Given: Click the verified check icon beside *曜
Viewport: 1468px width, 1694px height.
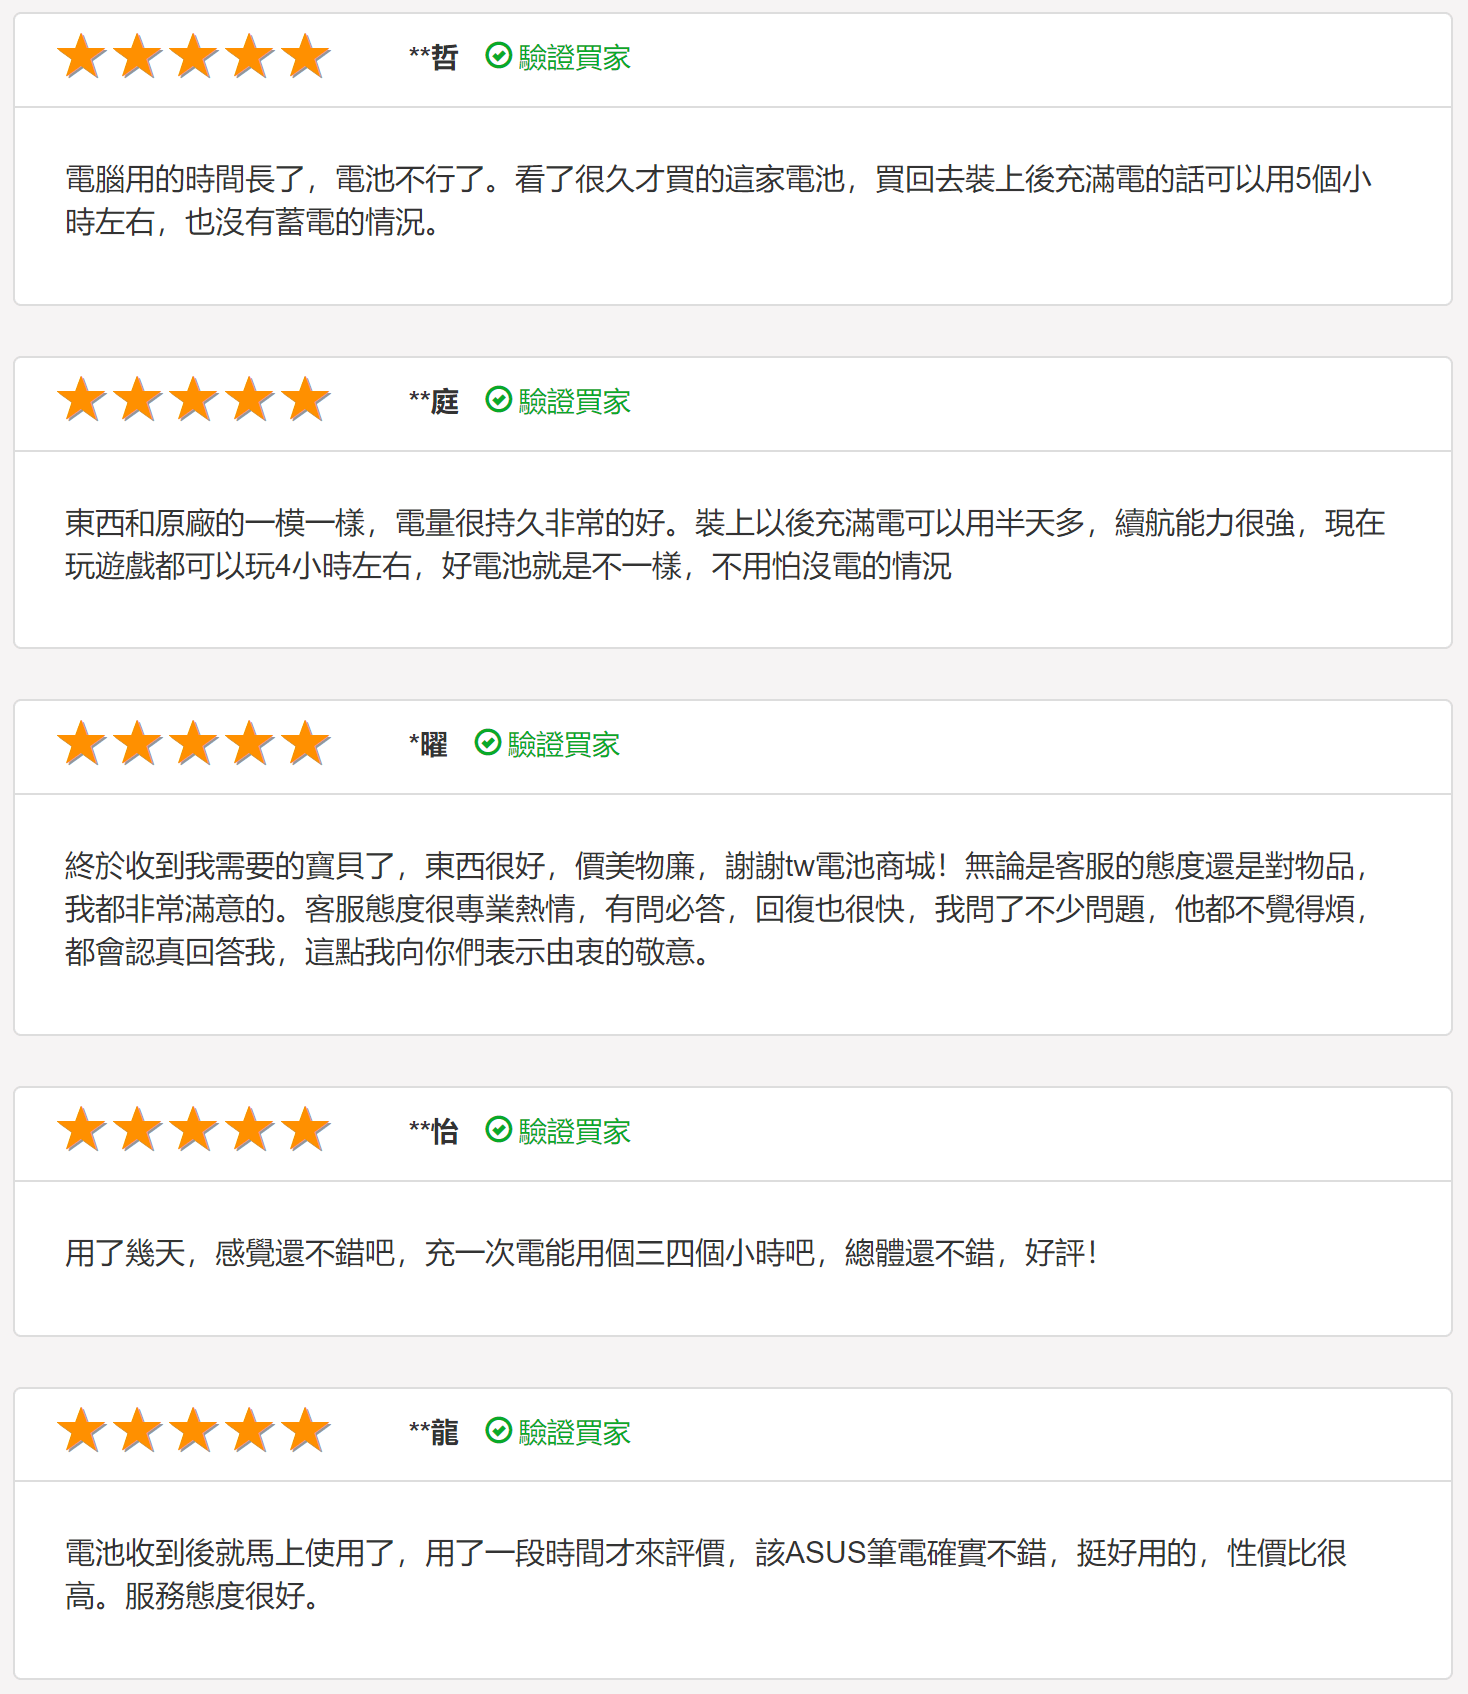Looking at the screenshot, I should click(x=487, y=743).
